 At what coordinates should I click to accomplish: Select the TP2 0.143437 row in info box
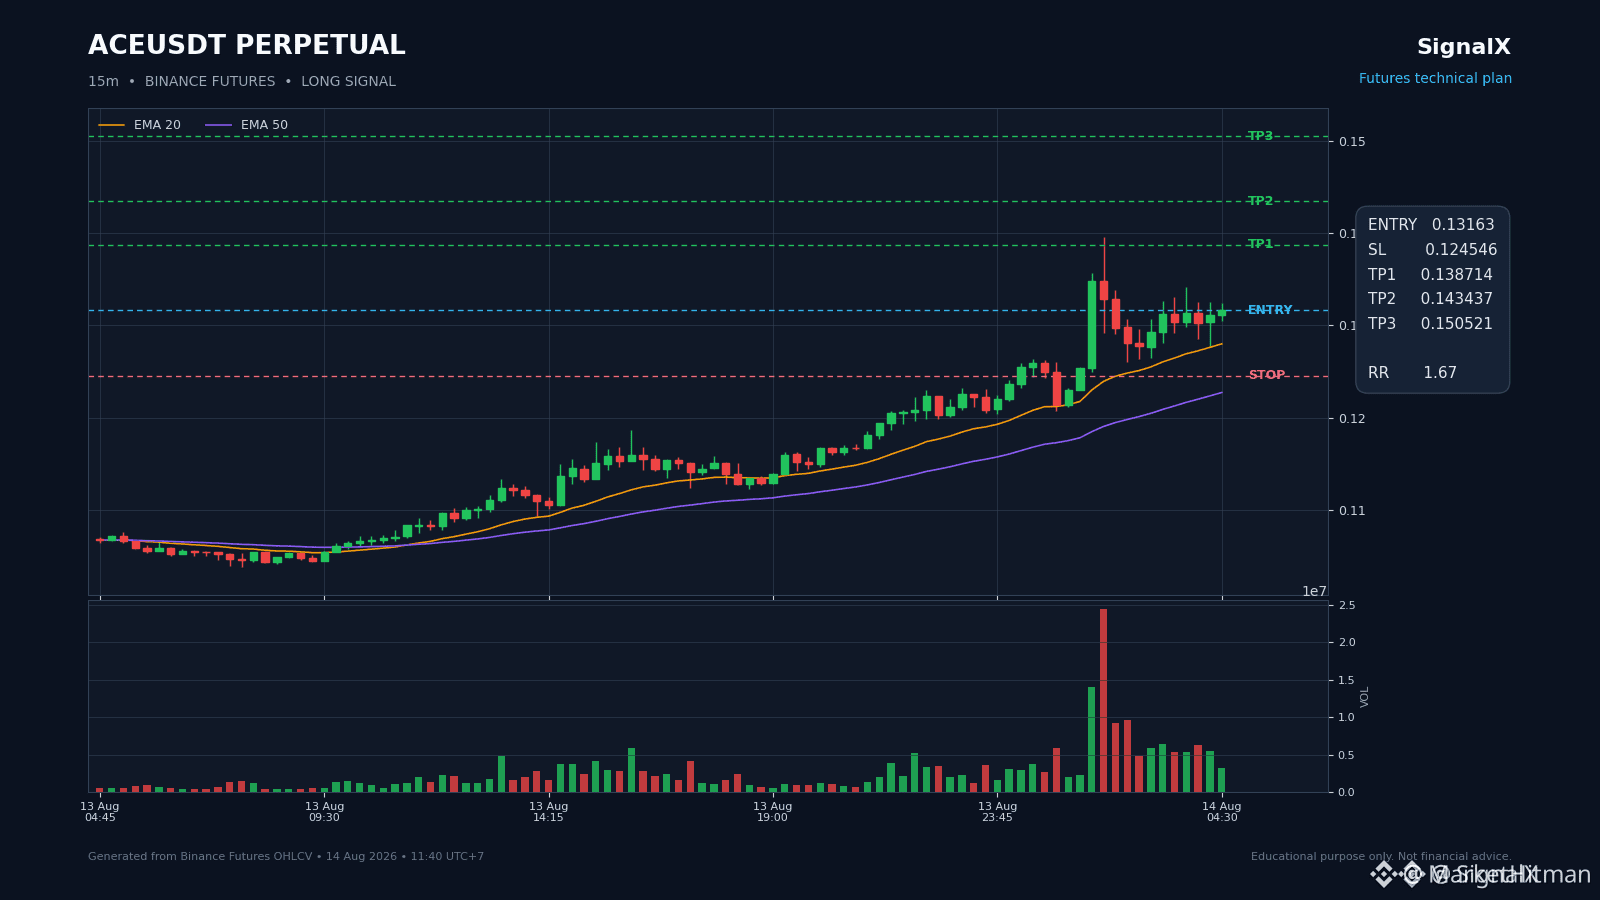(x=1430, y=299)
